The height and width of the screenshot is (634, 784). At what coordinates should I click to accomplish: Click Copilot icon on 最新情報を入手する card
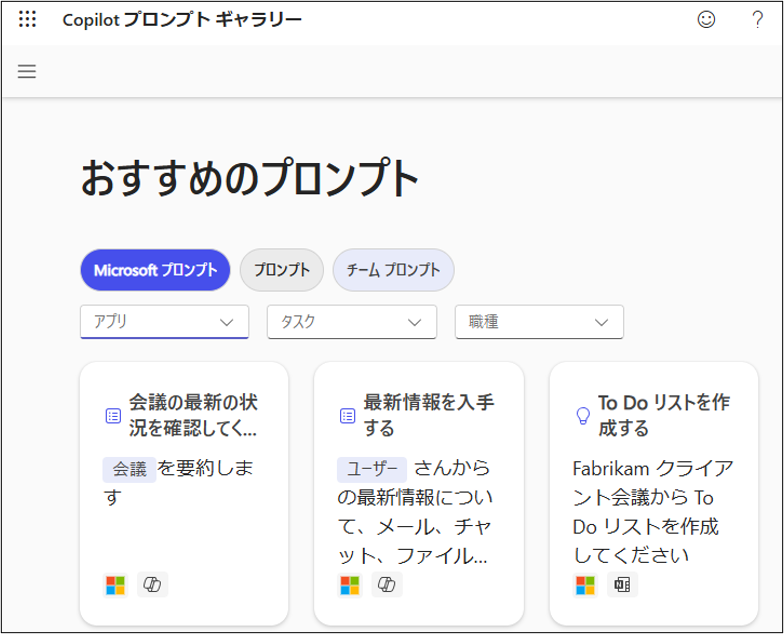click(386, 584)
